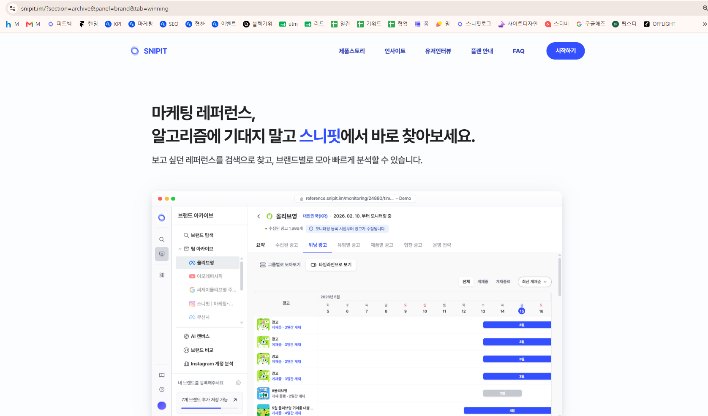Viewport: 708px width, 416px height.
Task: Select 브랜드 탐색 search item in sidebar
Action: click(199, 235)
